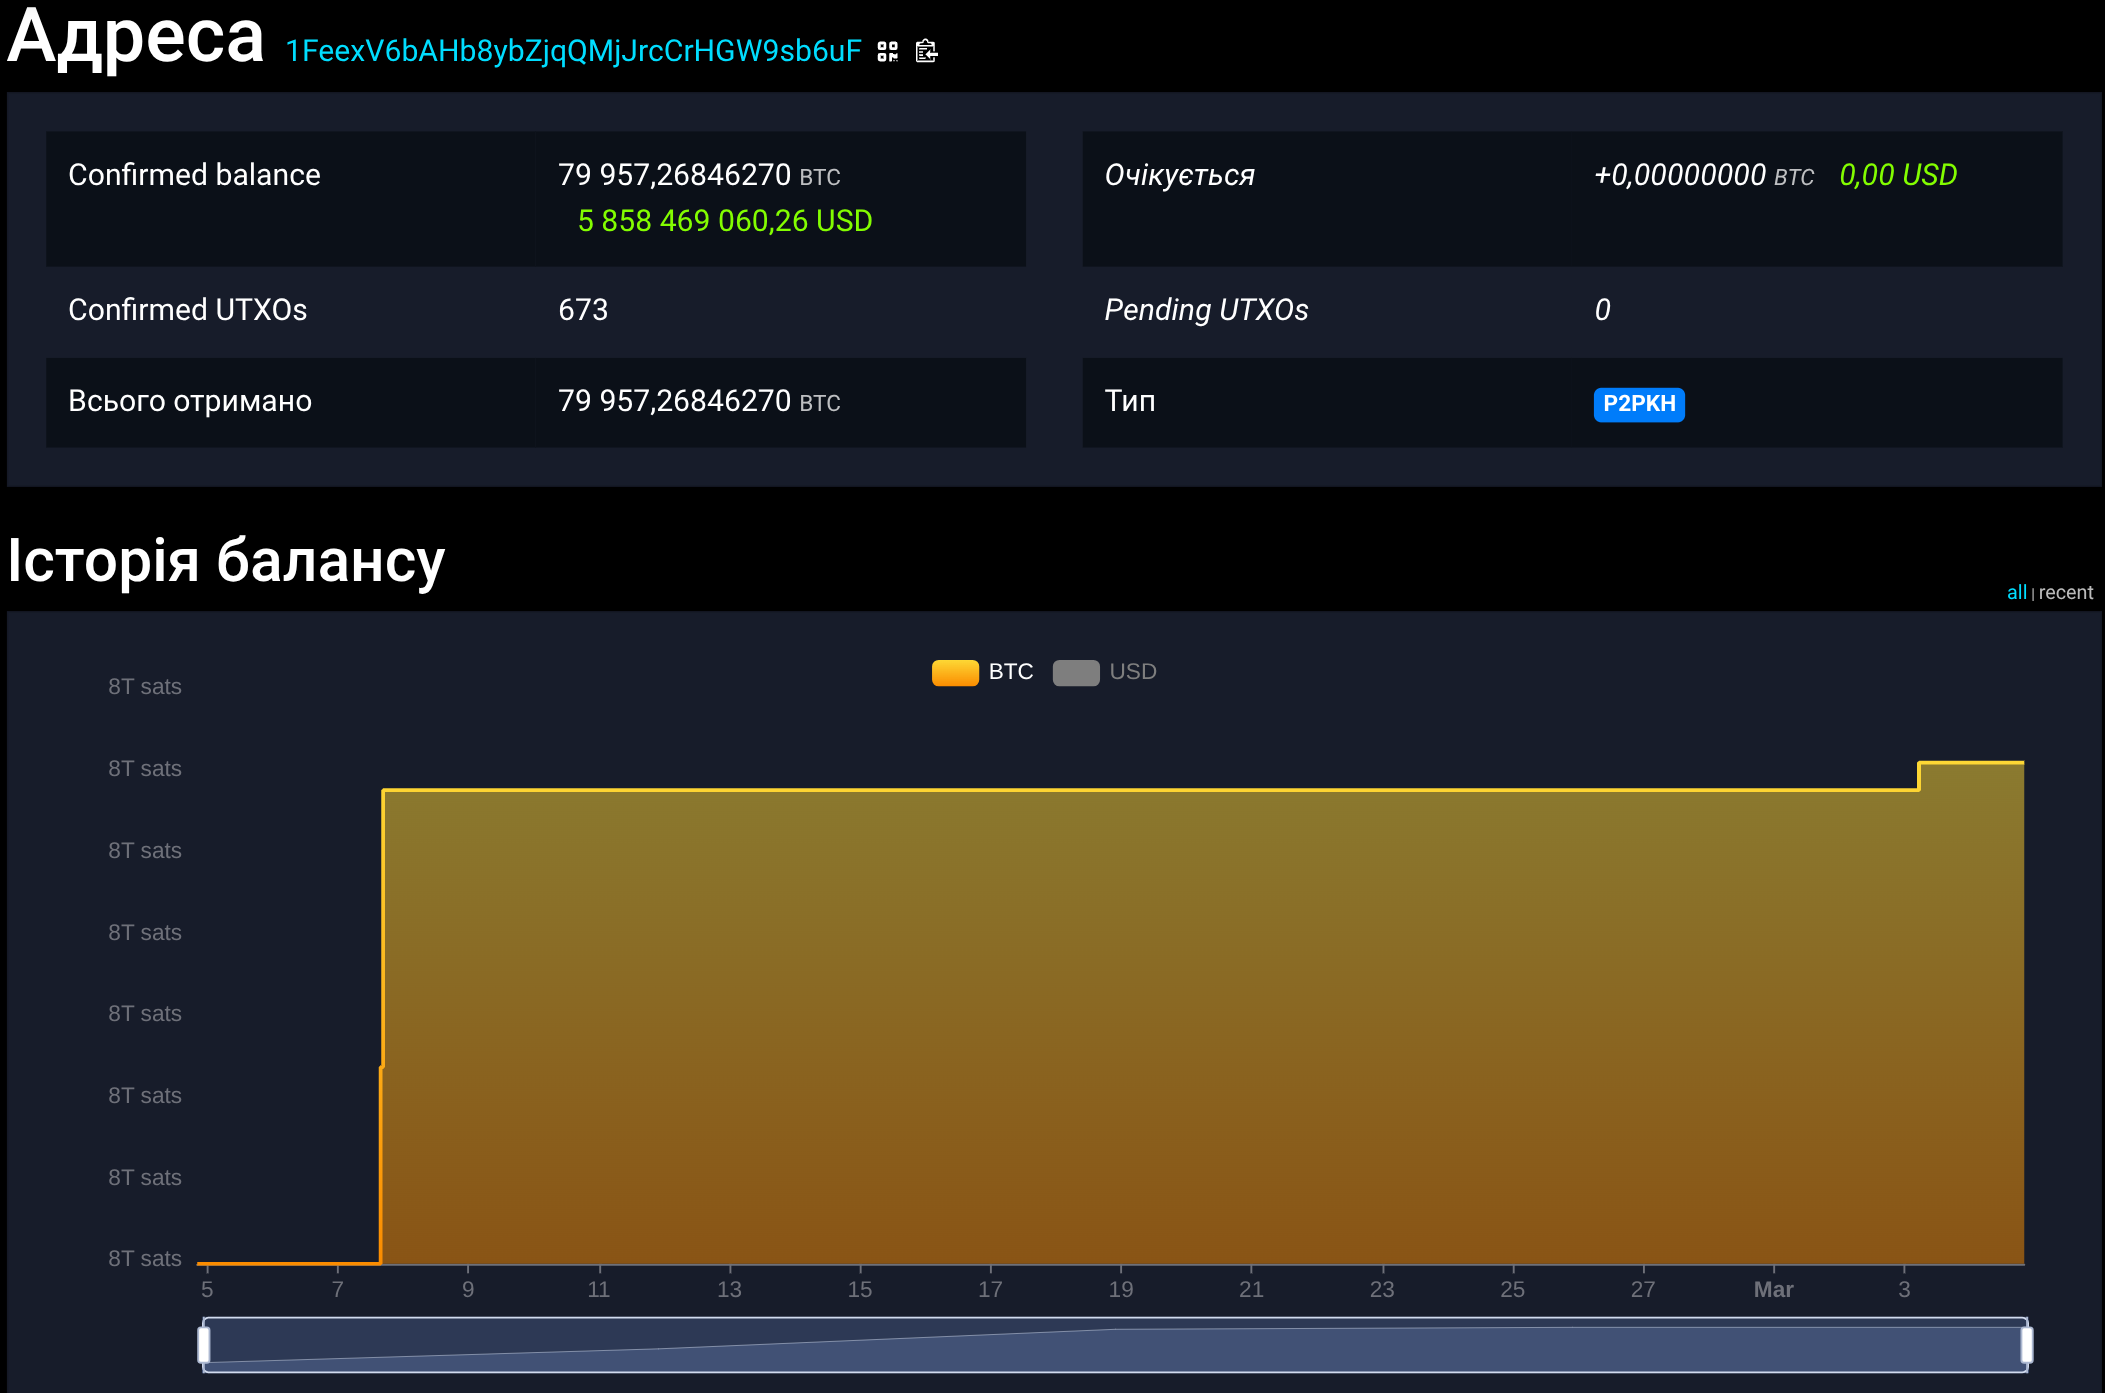Toggle USD series in chart legend
This screenshot has width=2105, height=1393.
coord(1132,672)
